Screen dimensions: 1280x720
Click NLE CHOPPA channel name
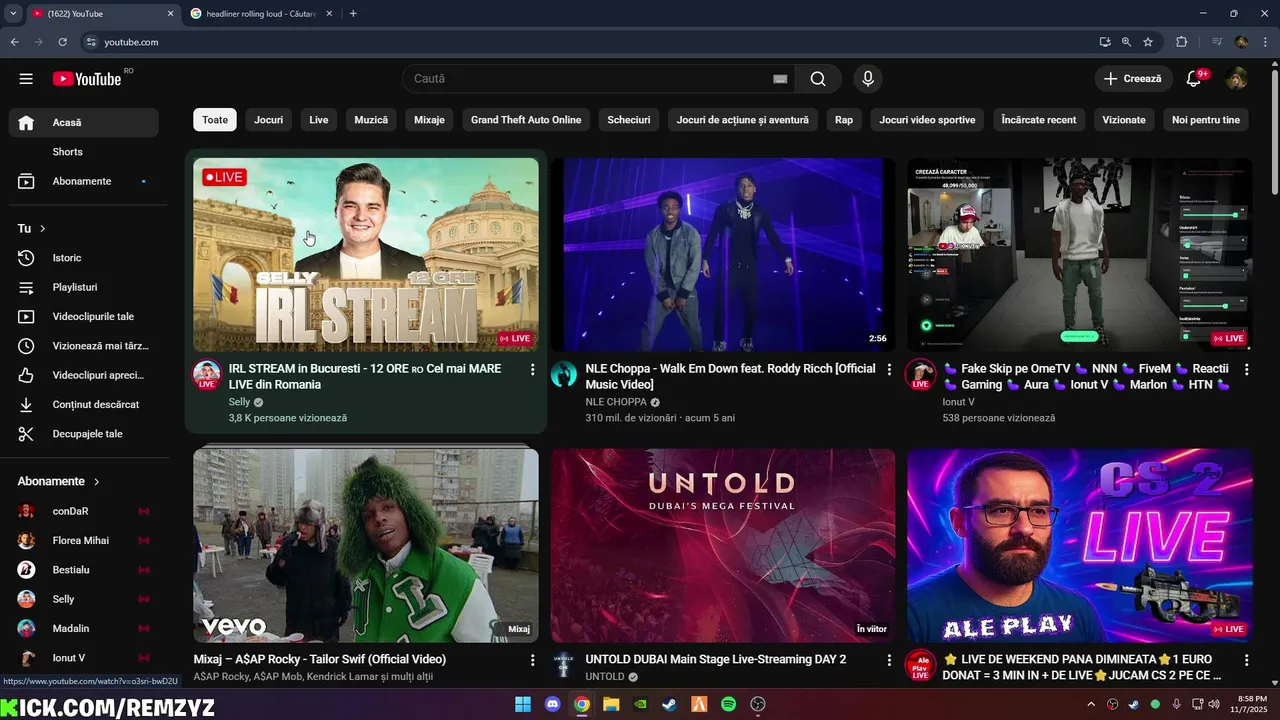pyautogui.click(x=616, y=402)
